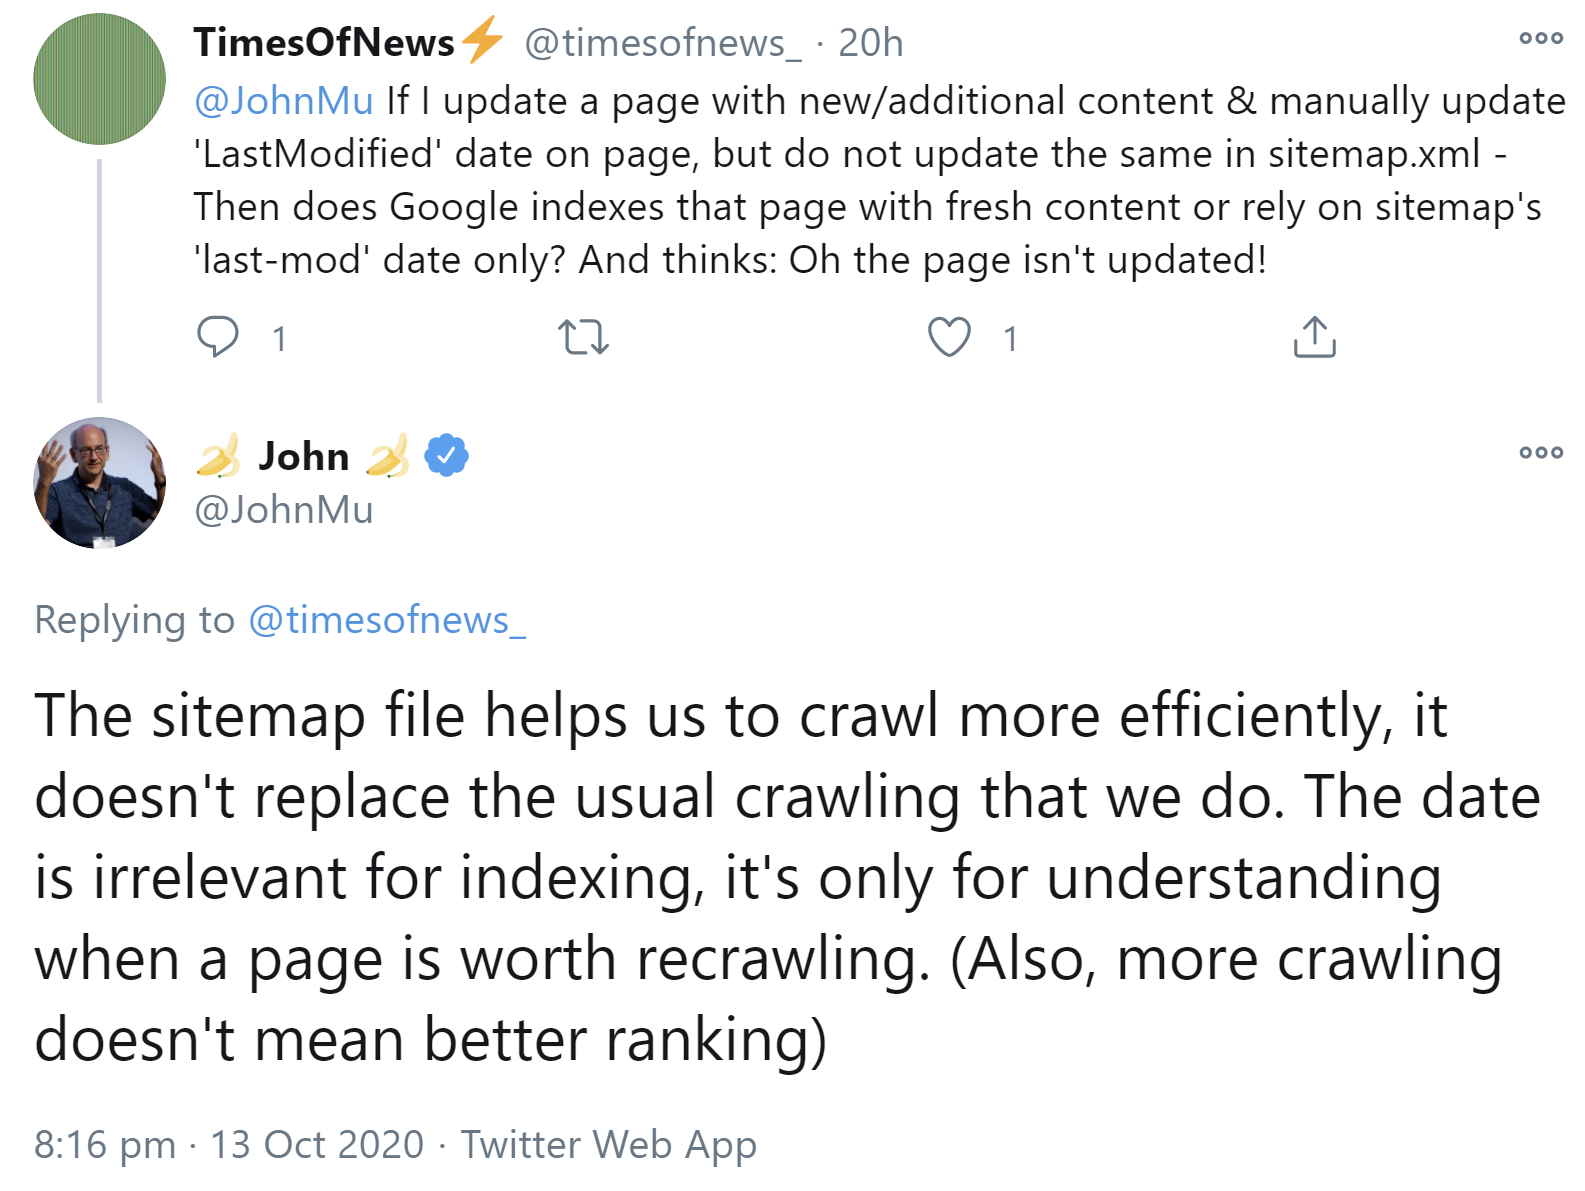The height and width of the screenshot is (1191, 1585).
Task: Click the like count of 1
Action: click(x=1009, y=340)
